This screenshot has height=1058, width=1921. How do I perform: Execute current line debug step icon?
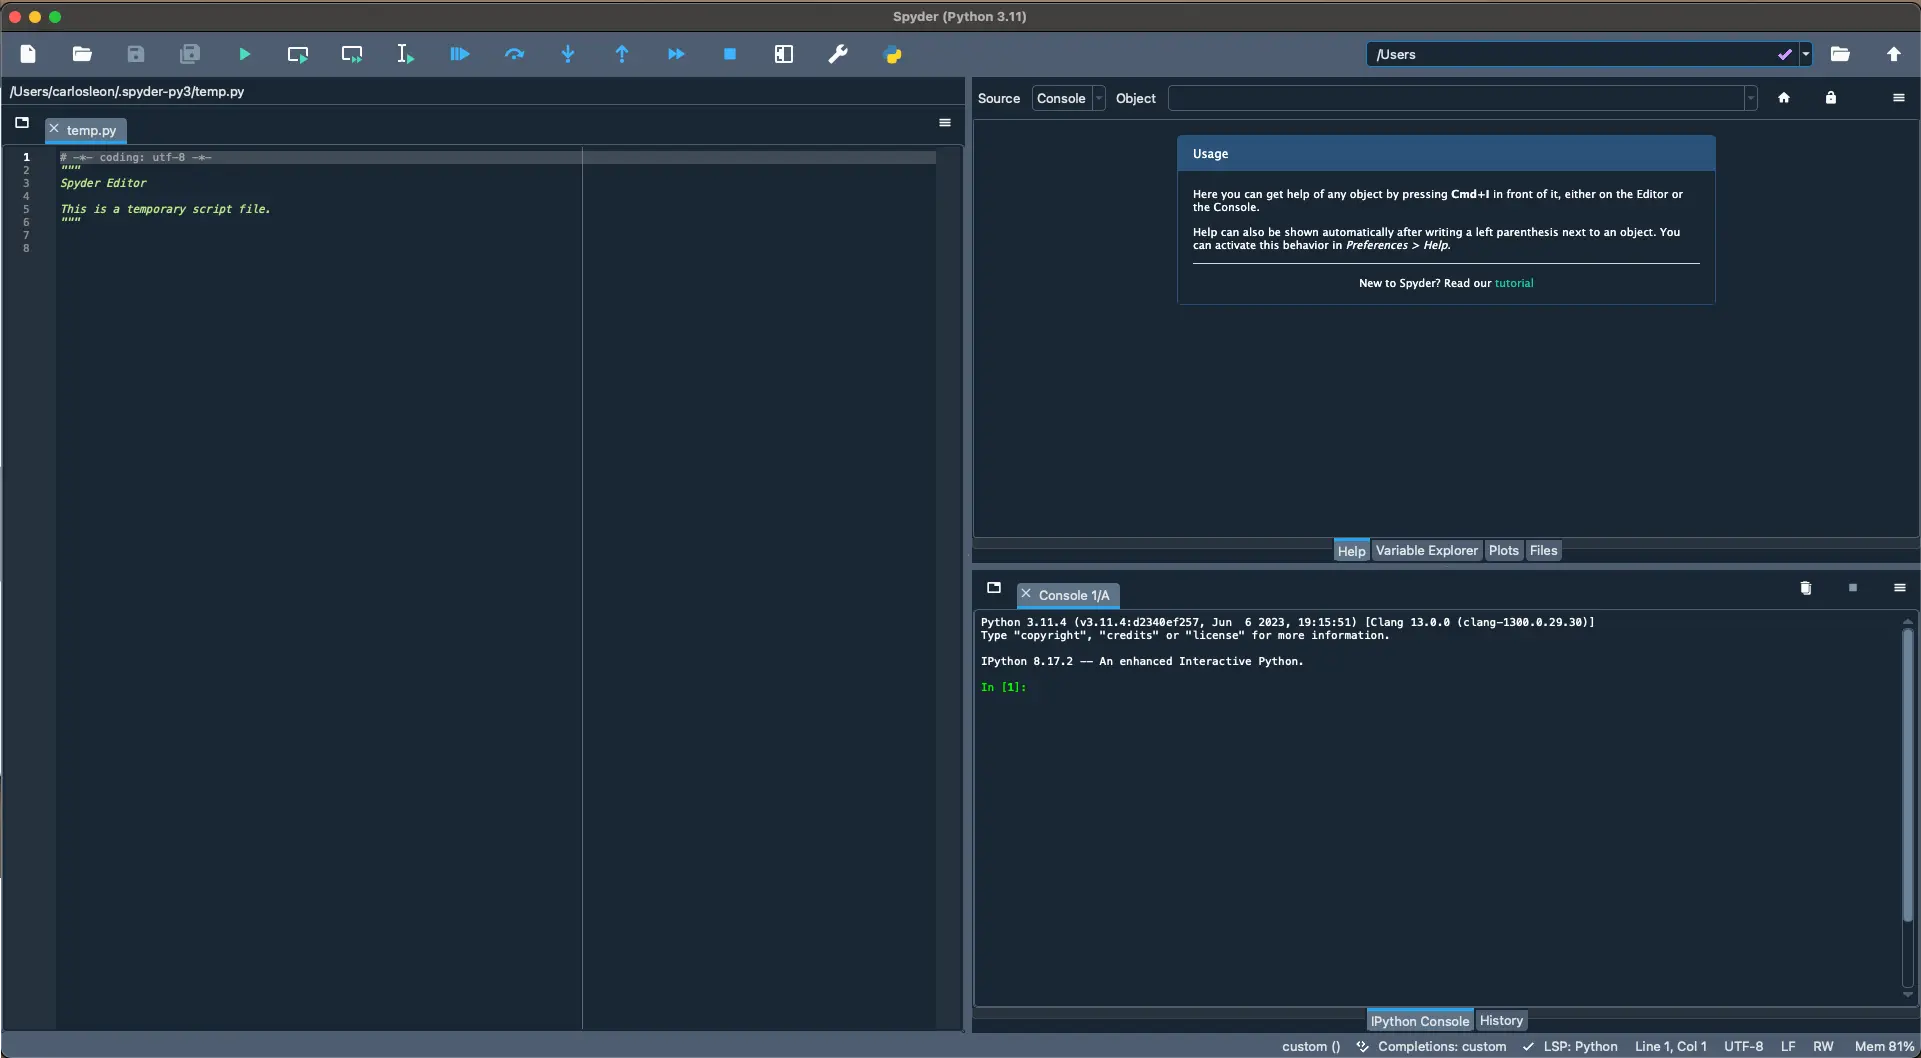pos(514,54)
